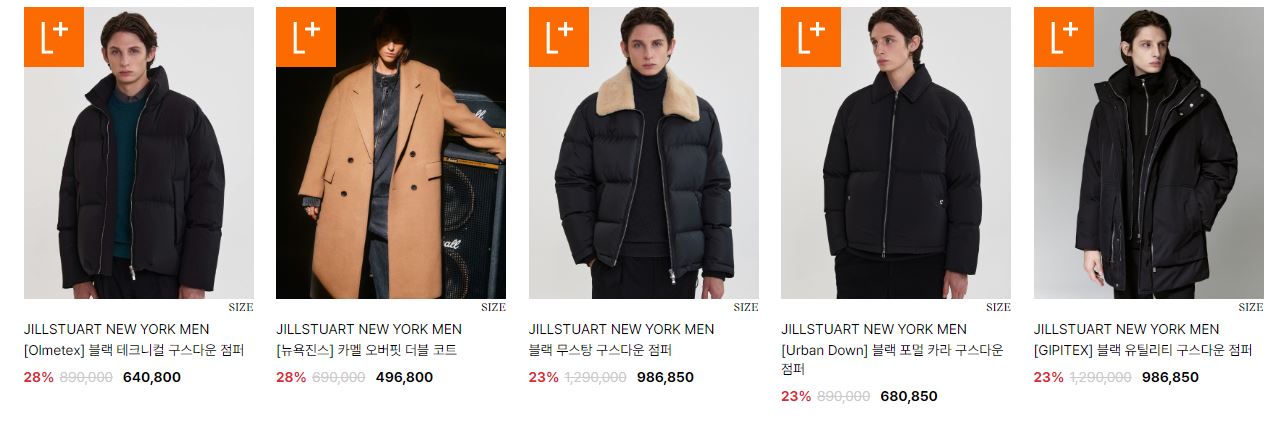Open the GIPITEX utility down jacket photo
The height and width of the screenshot is (430, 1271).
pos(1149,153)
